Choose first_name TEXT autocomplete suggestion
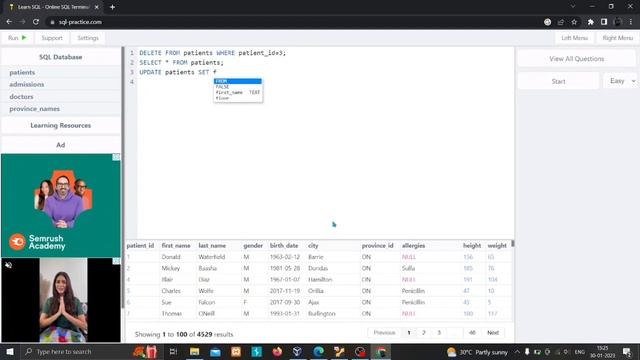This screenshot has width=640, height=360. [238, 93]
